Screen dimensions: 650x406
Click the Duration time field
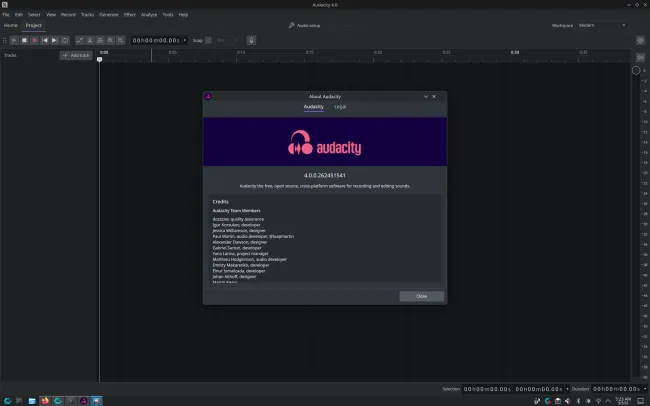tap(616, 389)
